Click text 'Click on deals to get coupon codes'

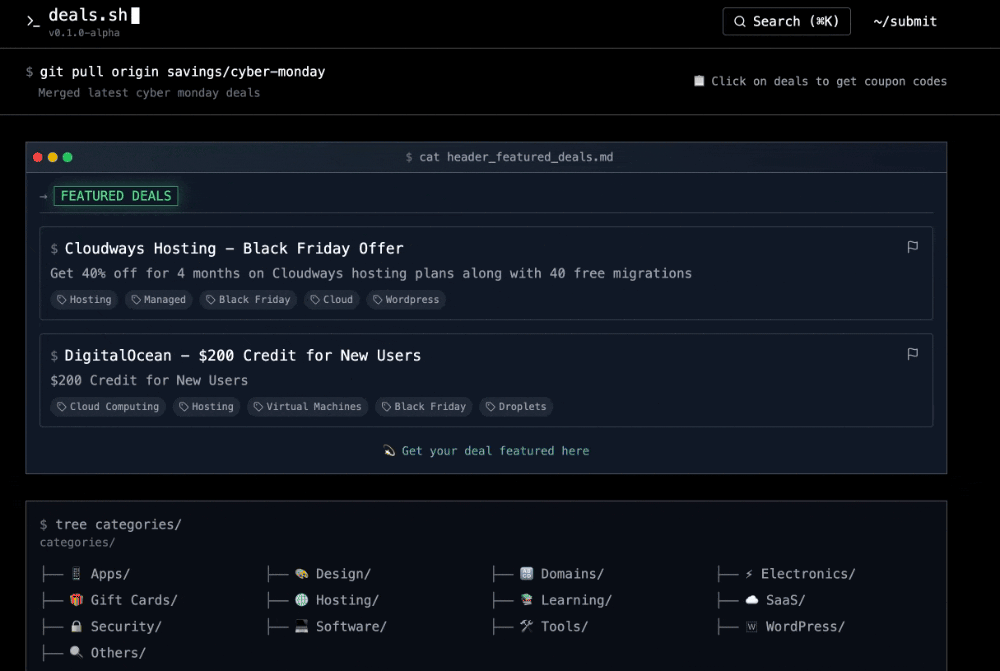tap(828, 81)
